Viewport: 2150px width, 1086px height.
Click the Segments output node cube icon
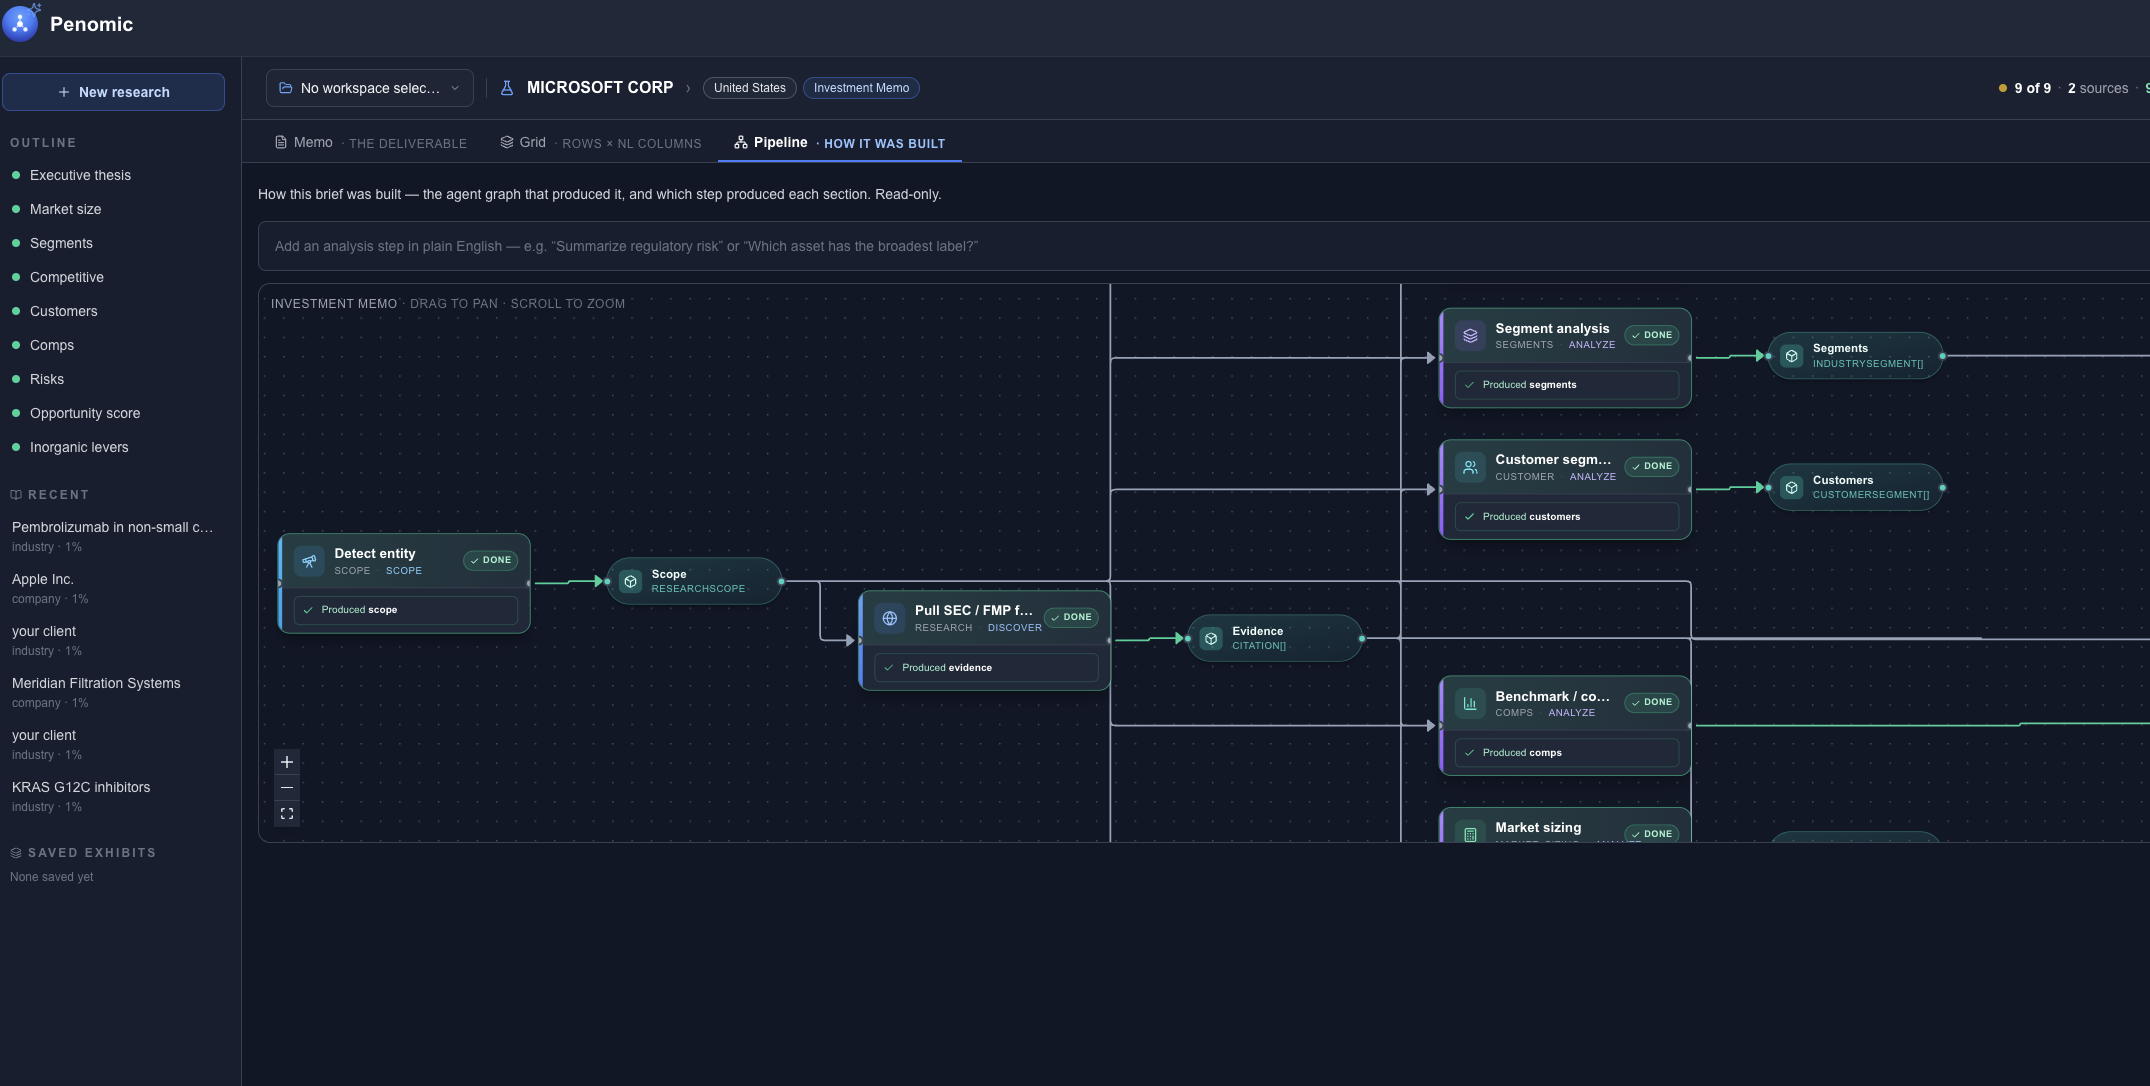[x=1792, y=356]
